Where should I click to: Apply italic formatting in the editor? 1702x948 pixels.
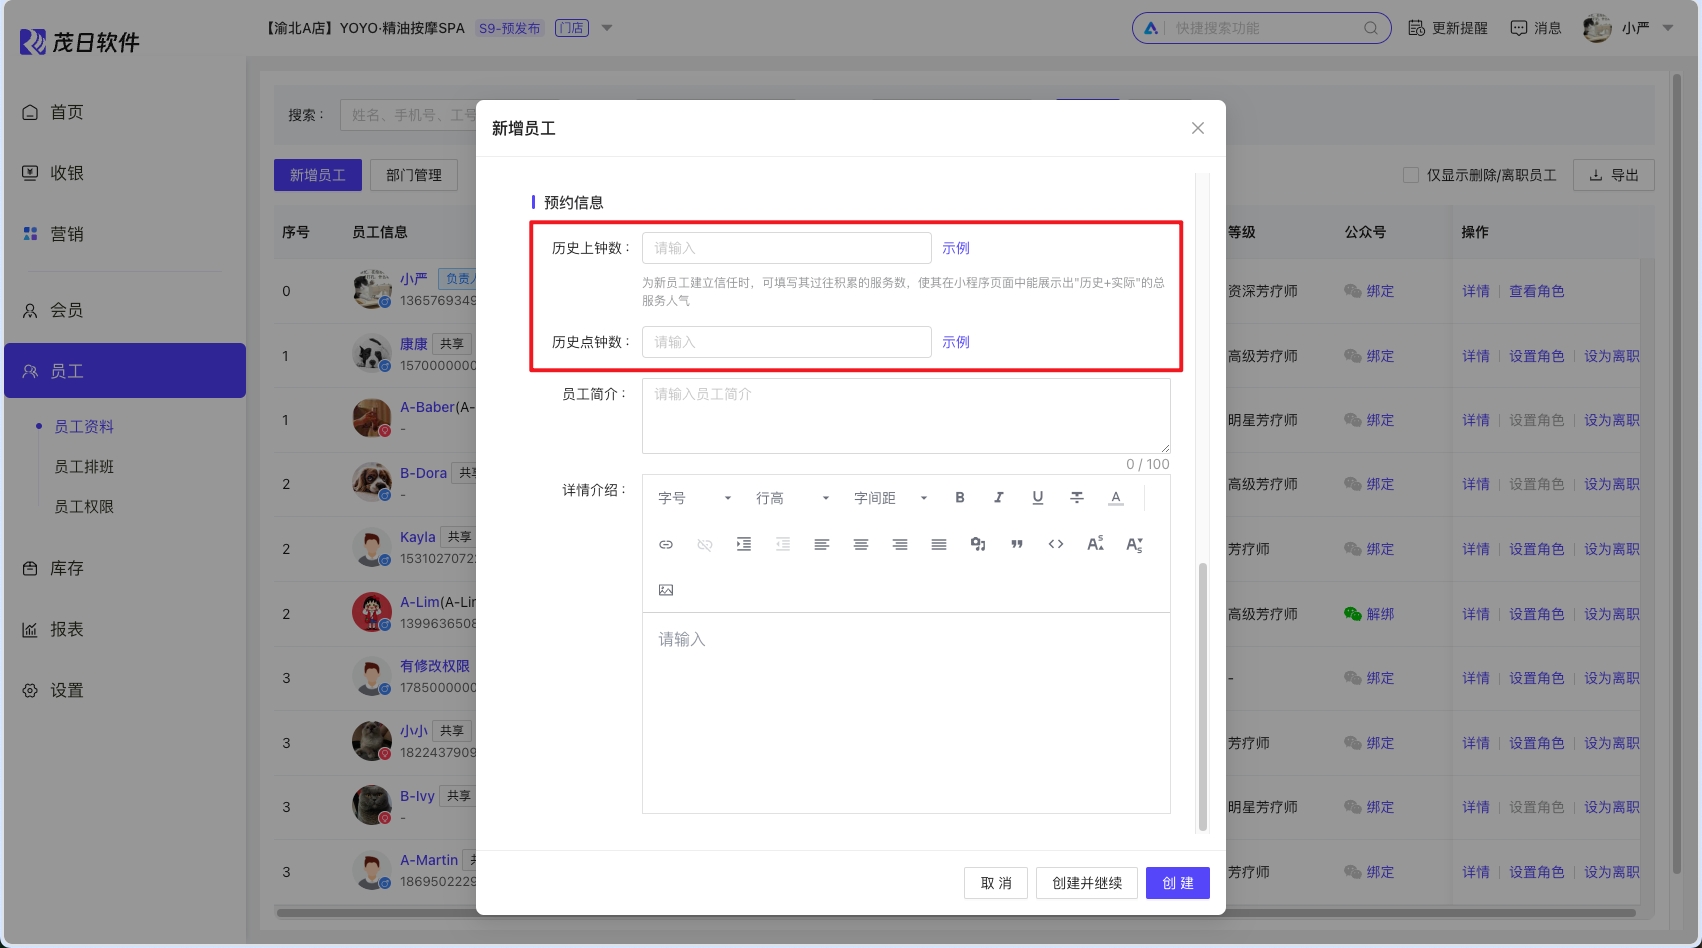[x=998, y=498]
